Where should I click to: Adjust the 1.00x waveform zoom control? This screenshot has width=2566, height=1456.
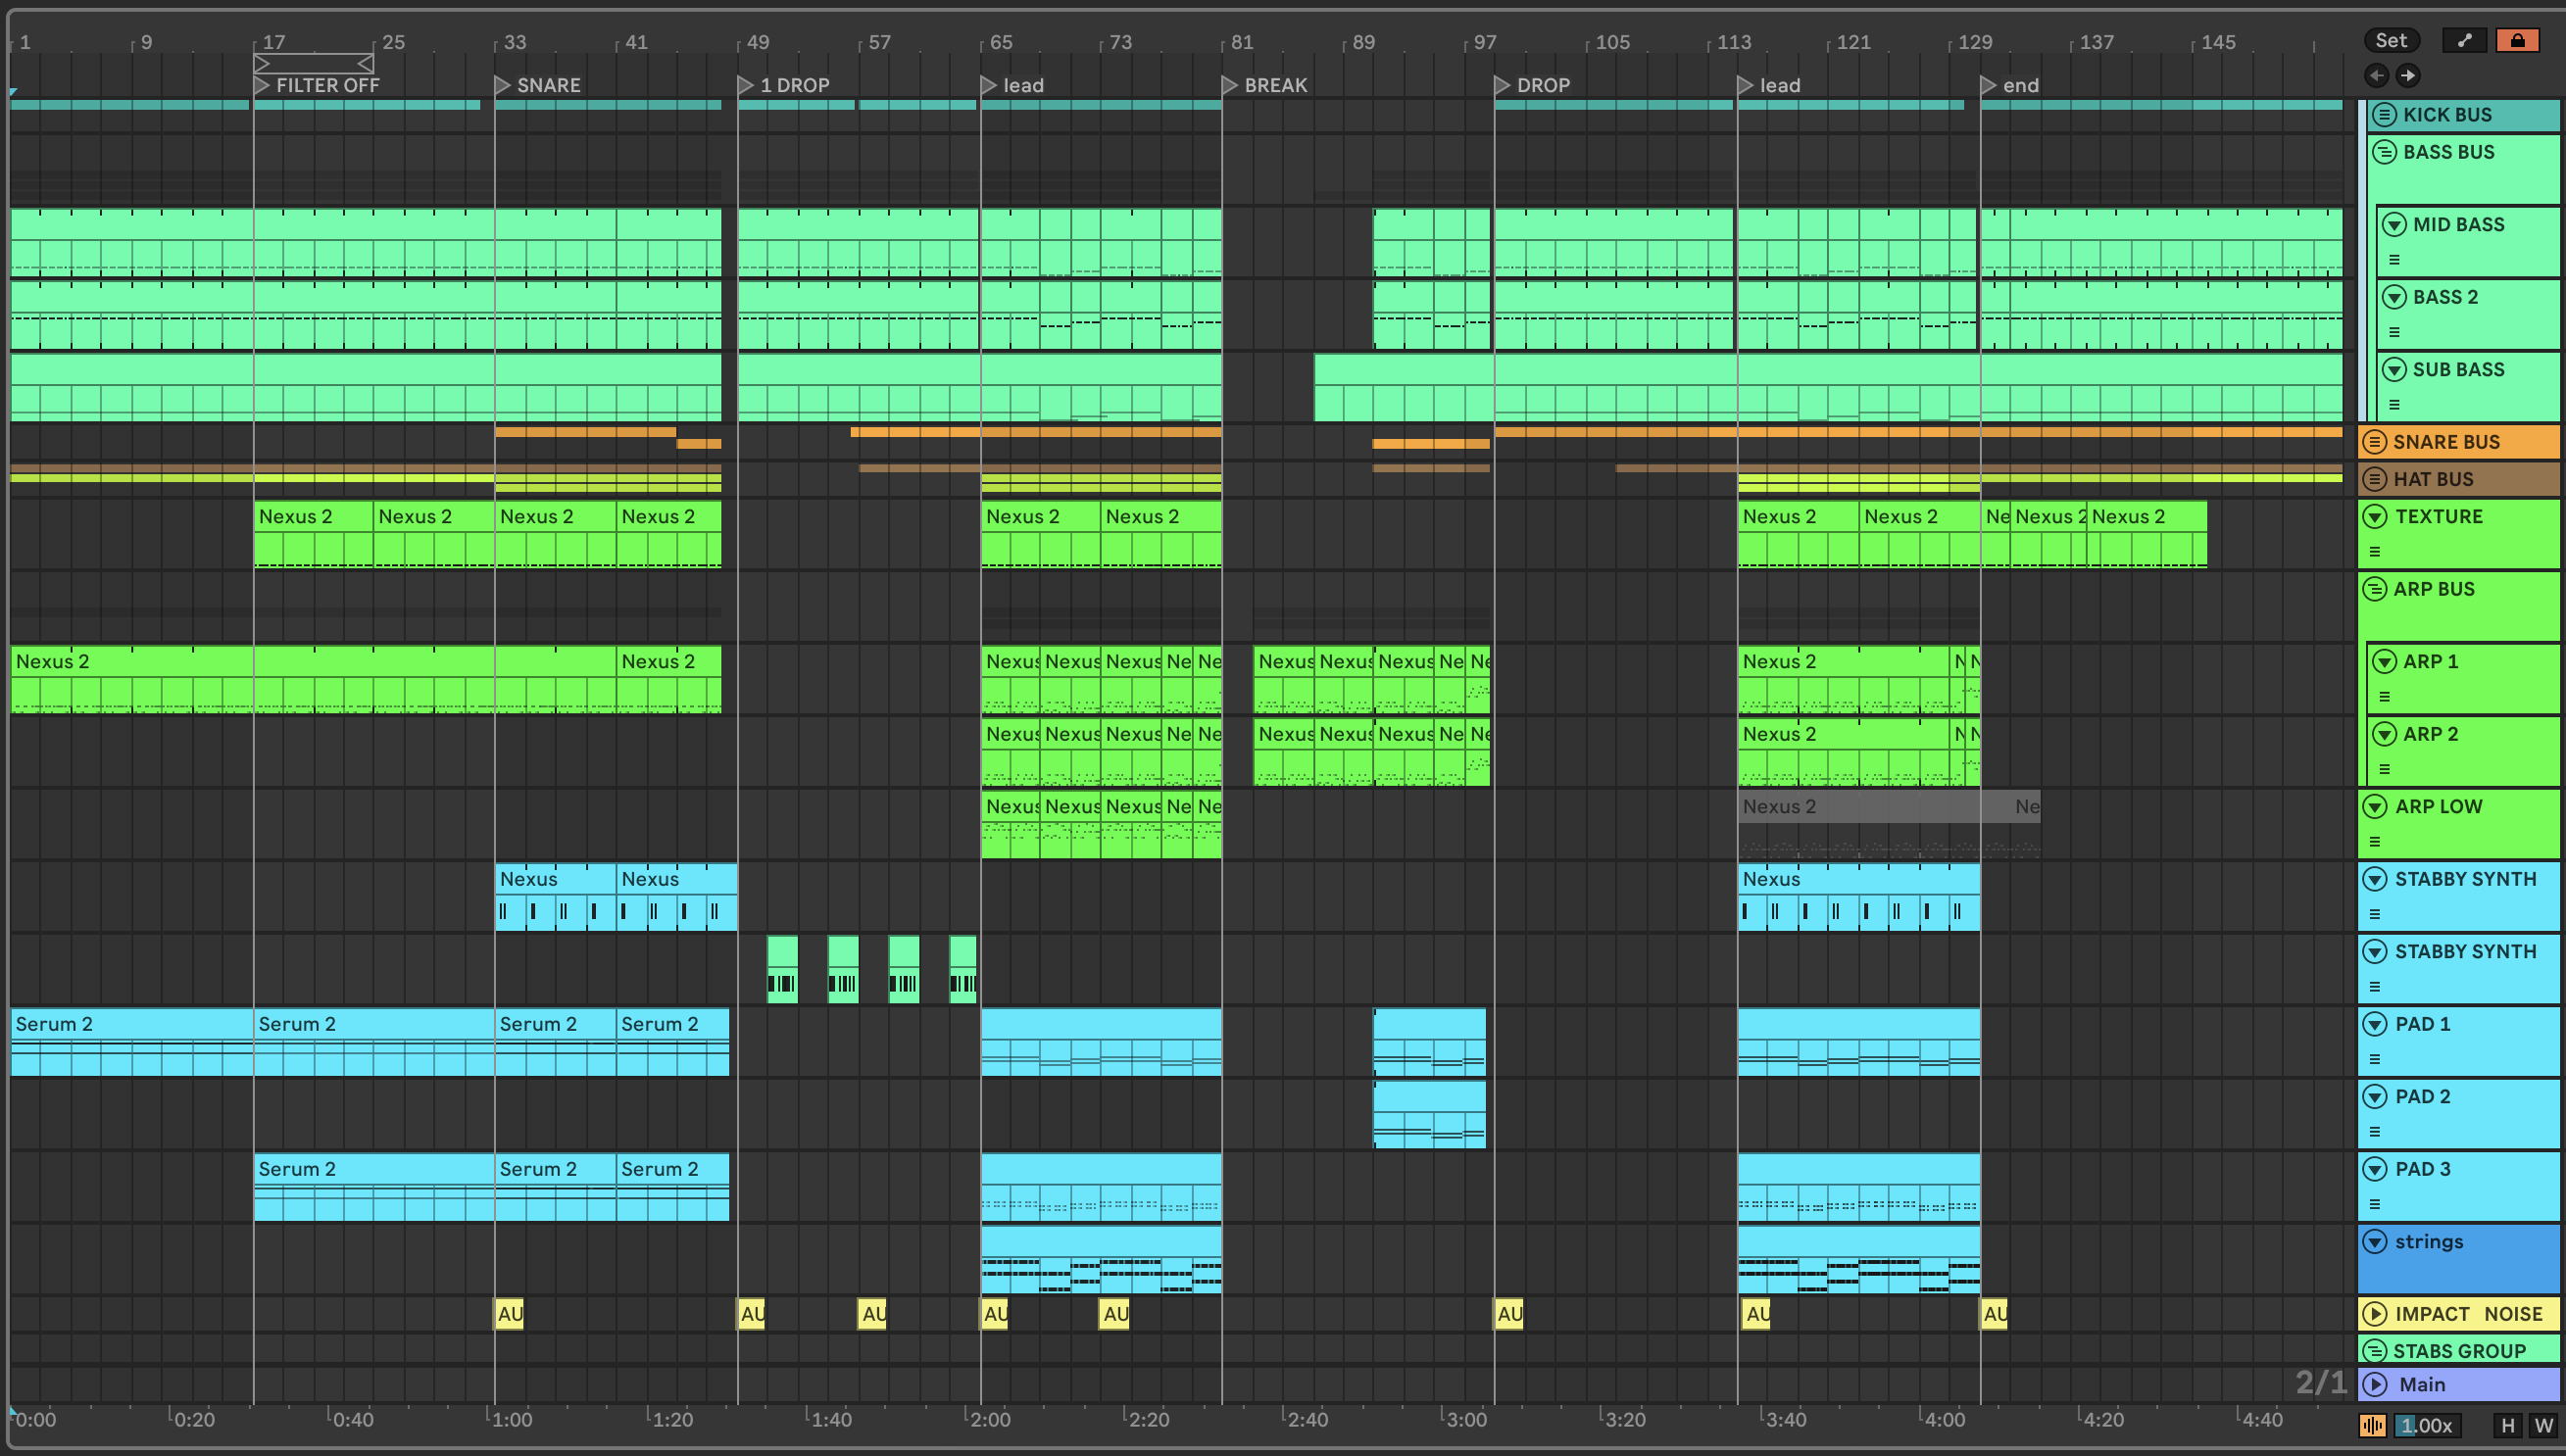pyautogui.click(x=2427, y=1425)
